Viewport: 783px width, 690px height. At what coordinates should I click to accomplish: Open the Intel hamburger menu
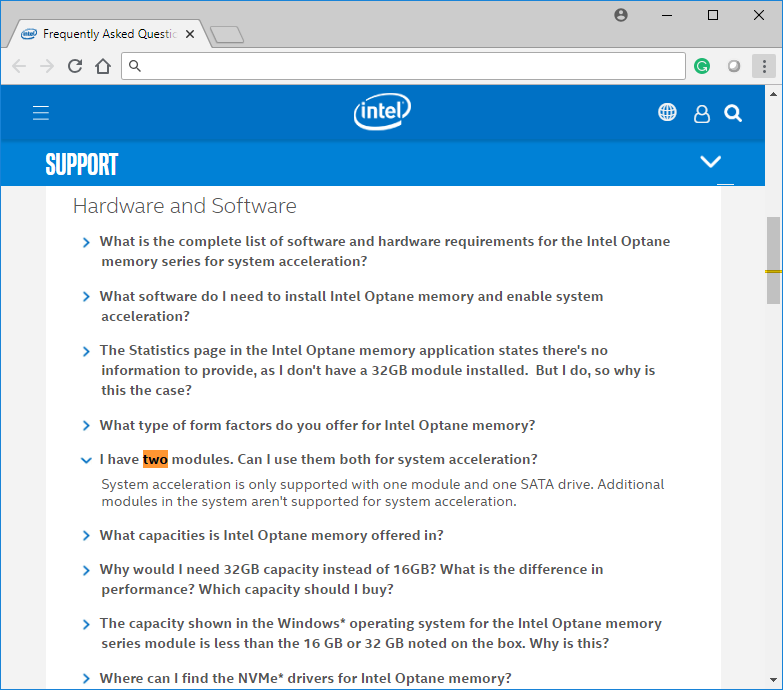coord(41,113)
